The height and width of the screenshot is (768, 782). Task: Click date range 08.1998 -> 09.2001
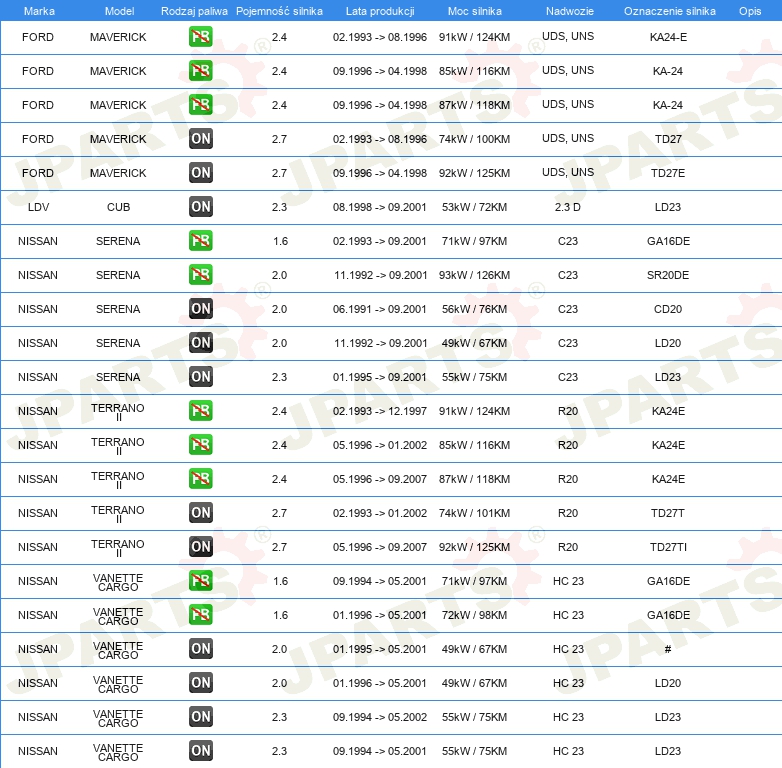(380, 207)
